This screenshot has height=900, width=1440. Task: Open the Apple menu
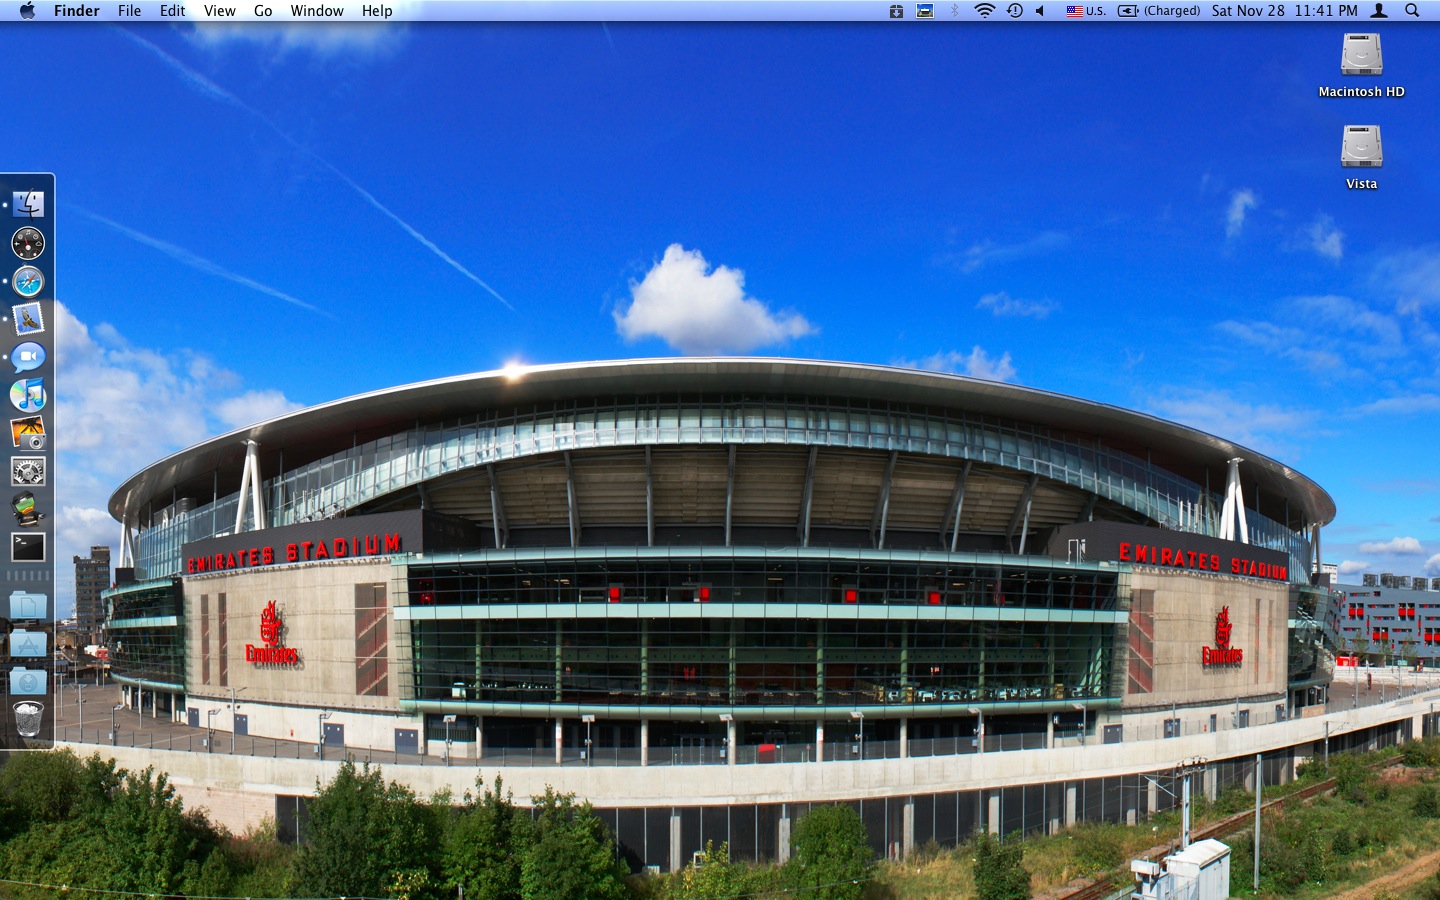pos(27,10)
